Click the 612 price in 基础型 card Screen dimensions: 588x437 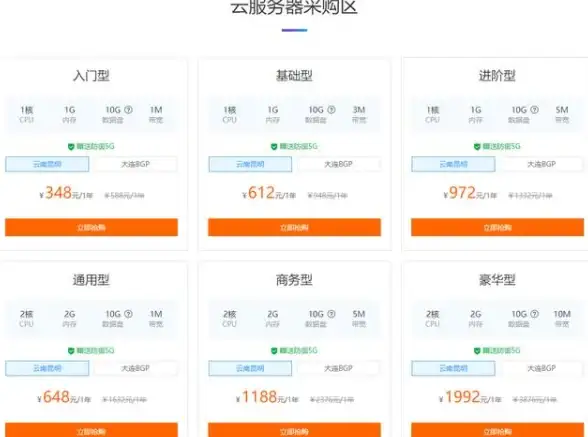(261, 193)
